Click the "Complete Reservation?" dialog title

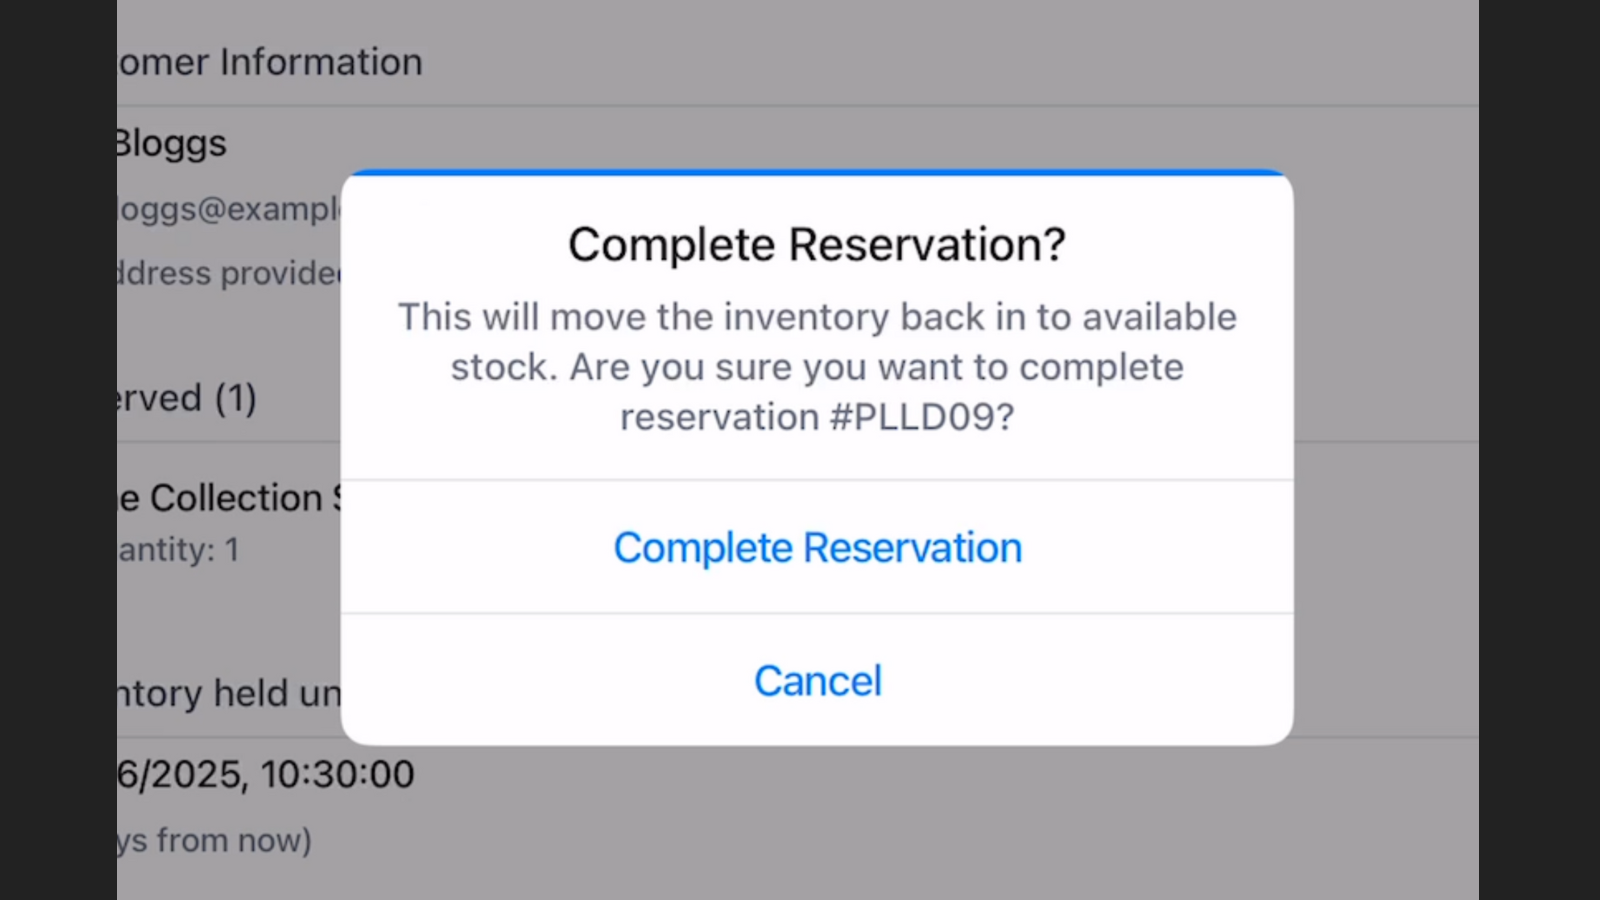[817, 245]
